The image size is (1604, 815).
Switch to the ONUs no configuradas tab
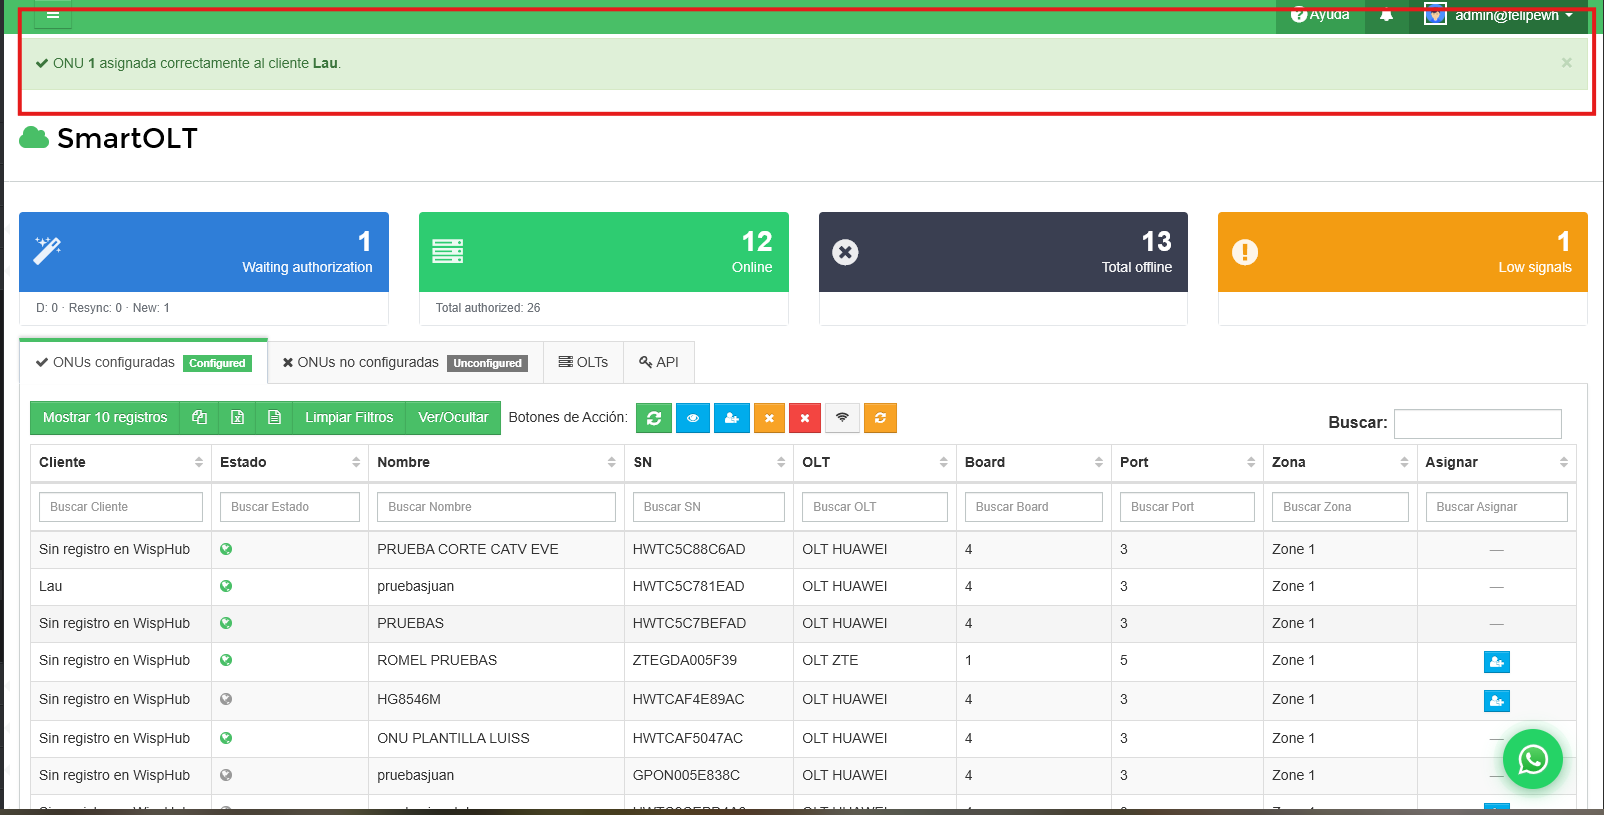tap(405, 362)
